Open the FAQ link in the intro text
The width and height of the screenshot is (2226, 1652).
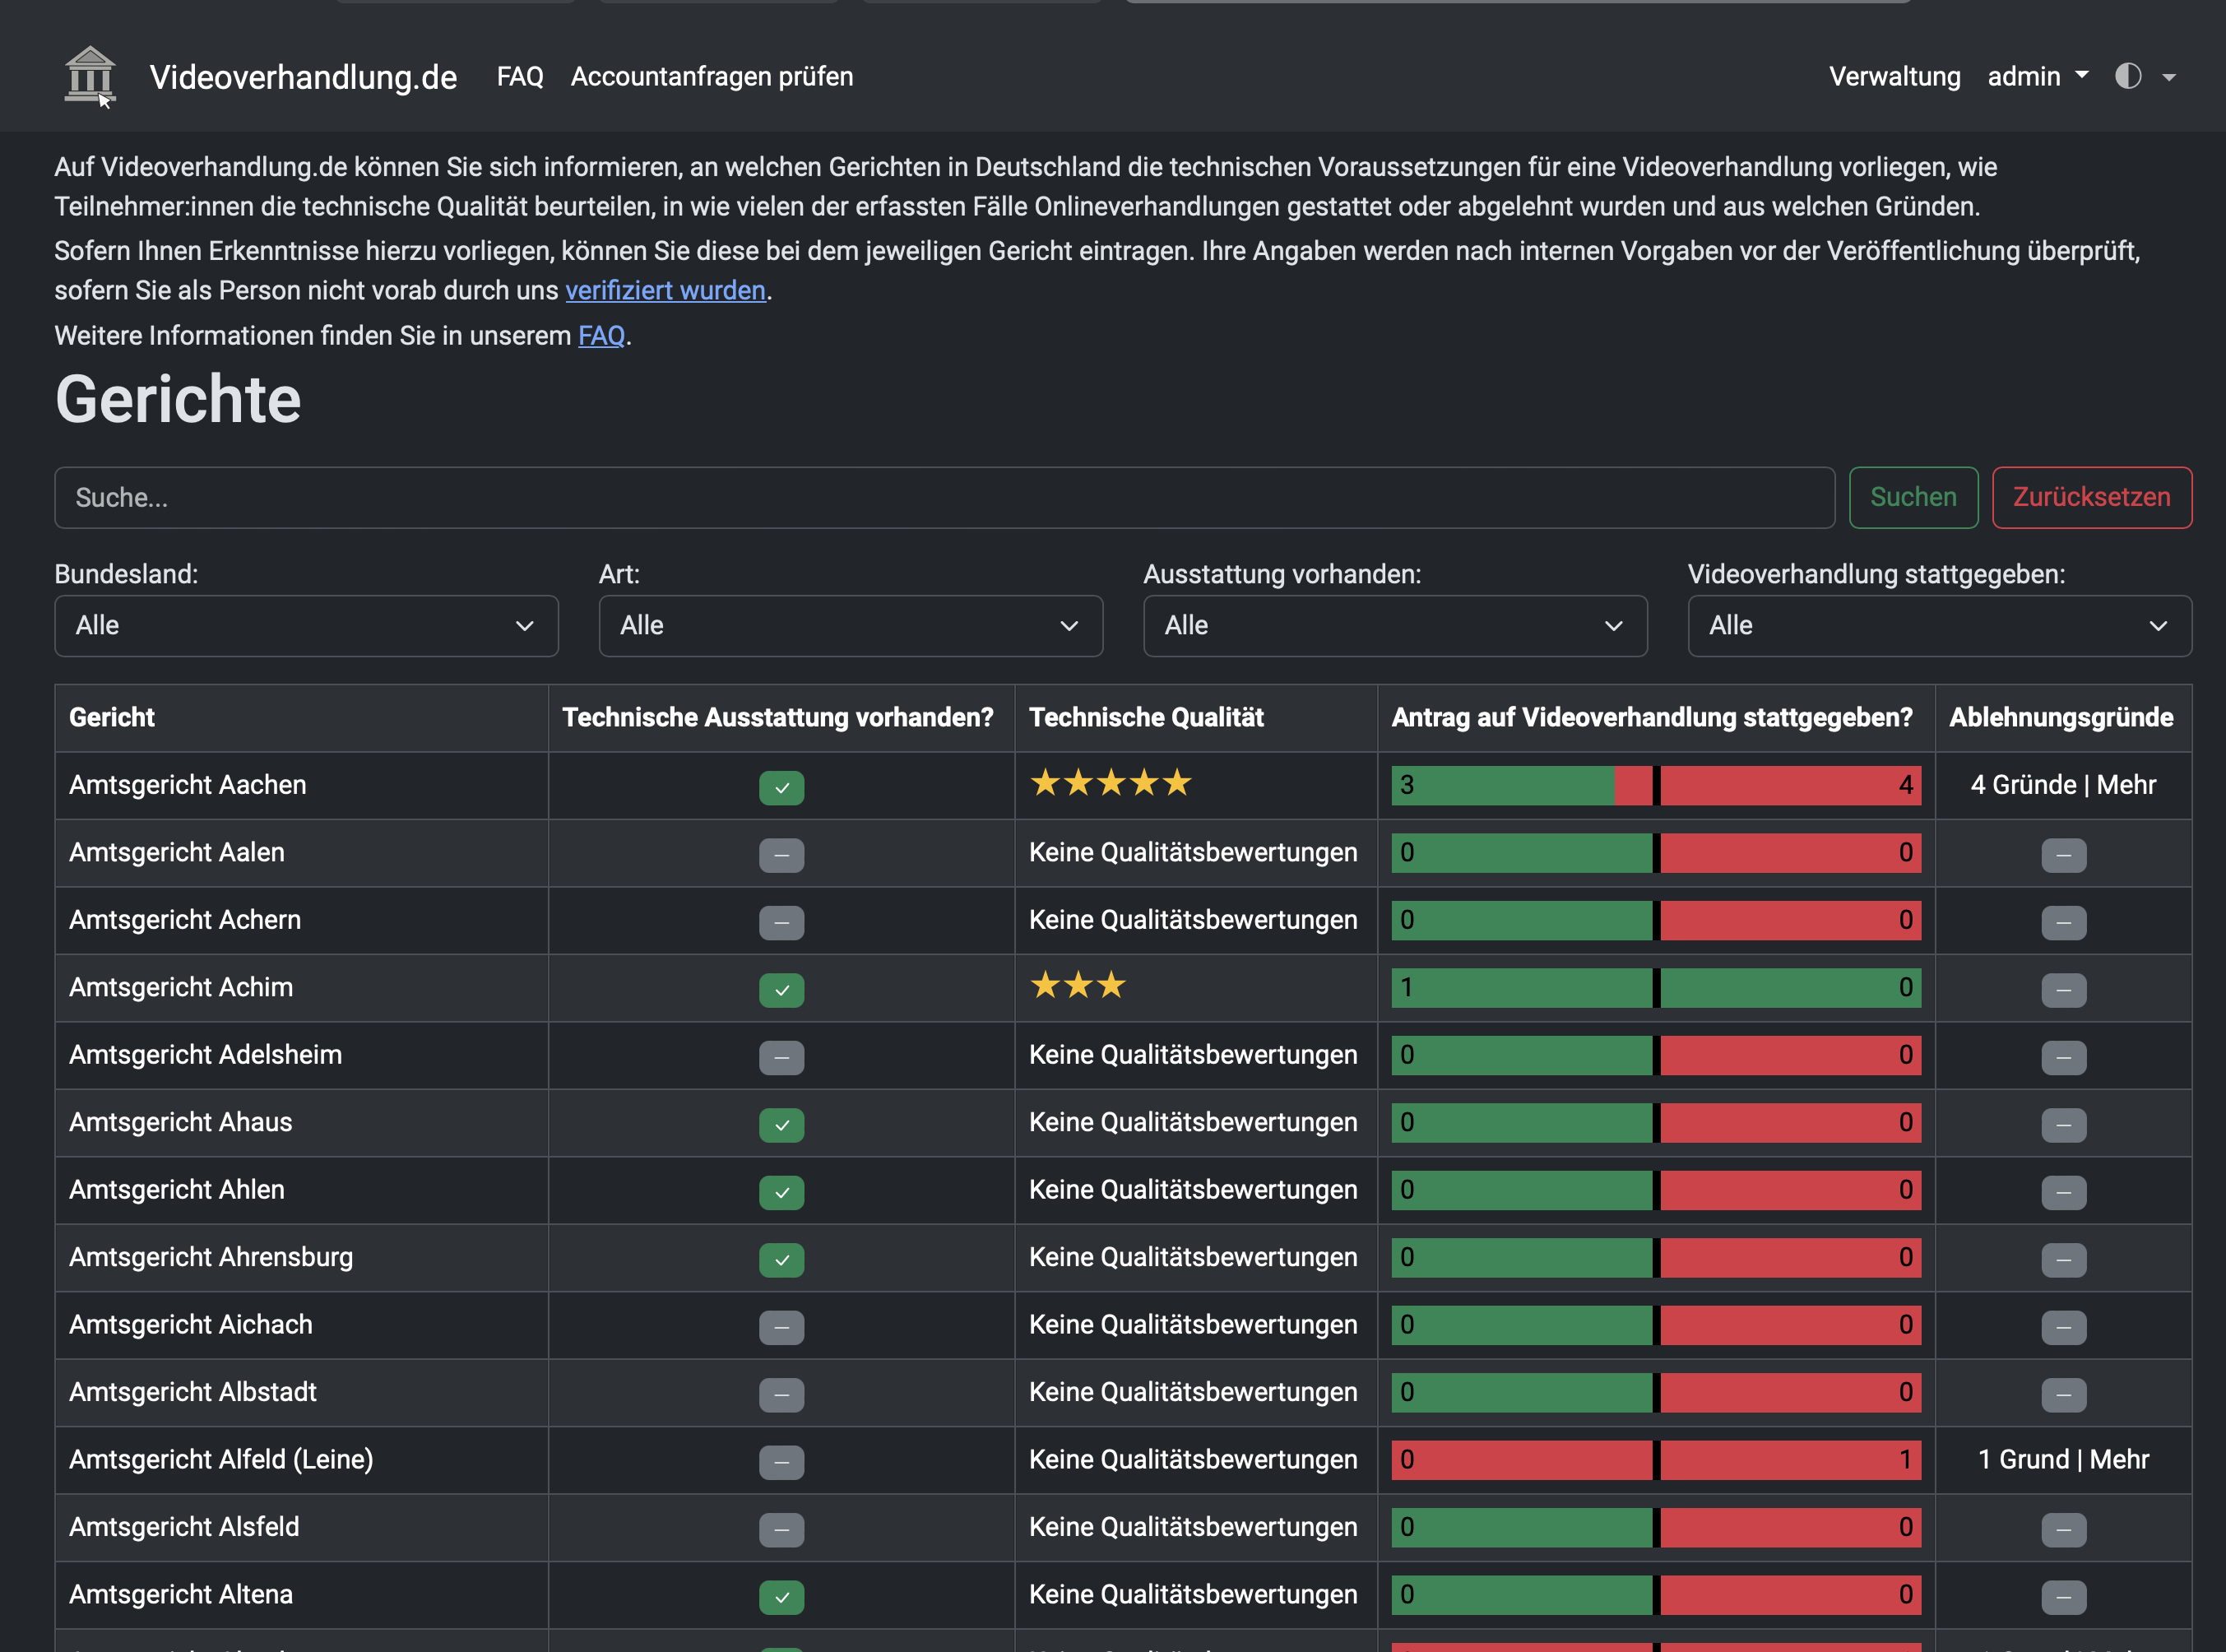[602, 335]
